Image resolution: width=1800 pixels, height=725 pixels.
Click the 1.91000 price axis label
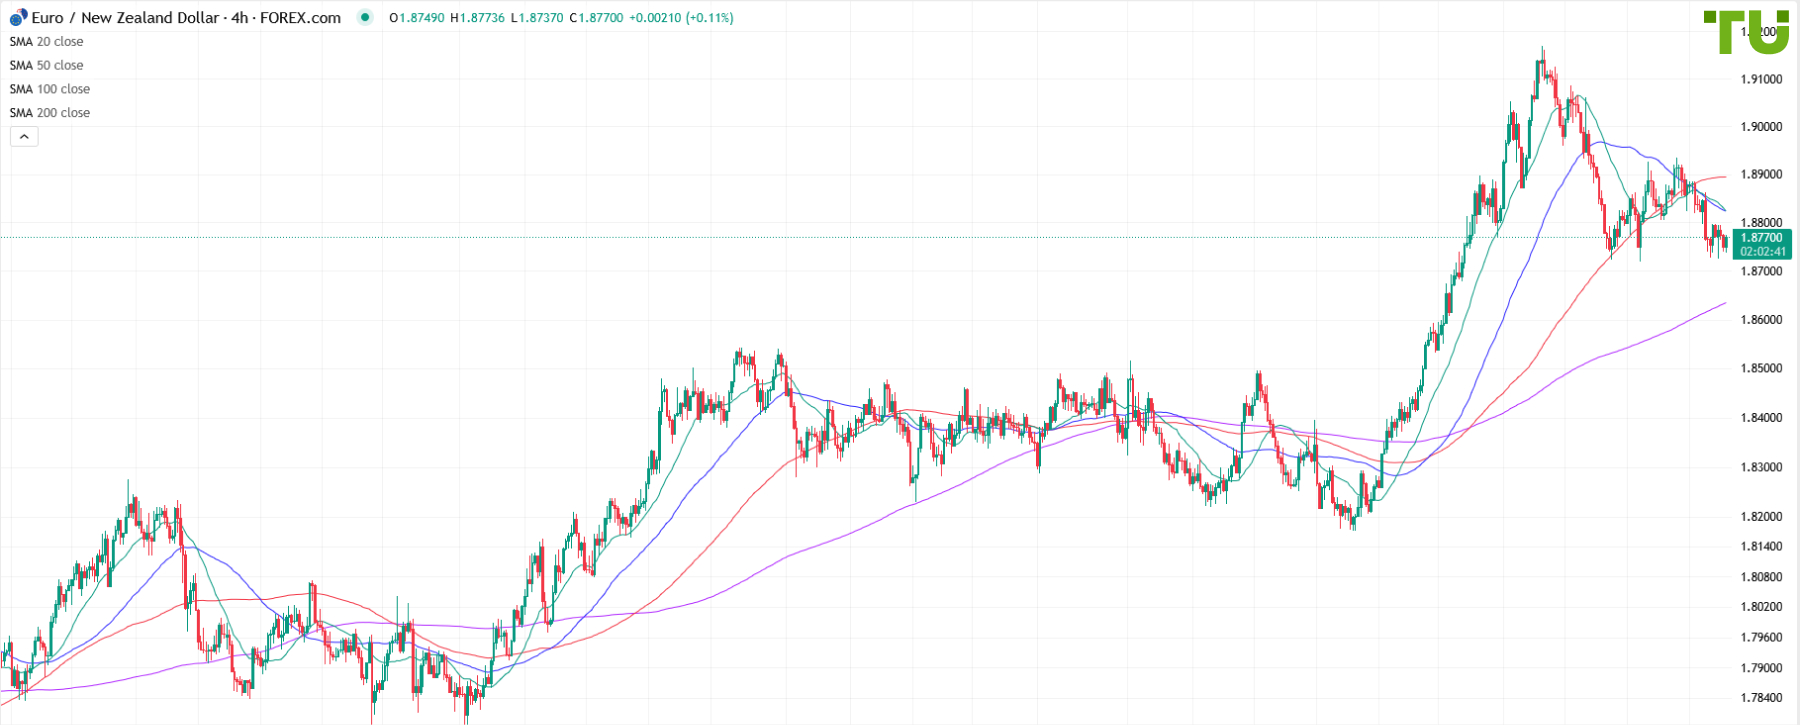(1761, 79)
